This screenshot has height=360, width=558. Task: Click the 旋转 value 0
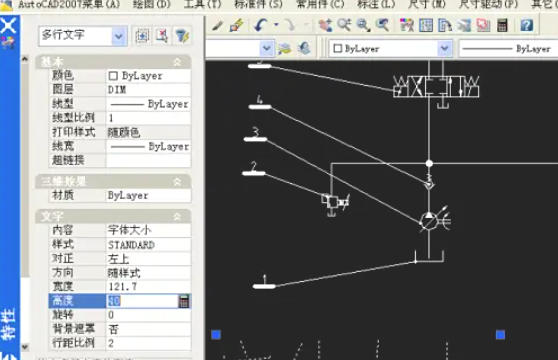[x=148, y=315]
